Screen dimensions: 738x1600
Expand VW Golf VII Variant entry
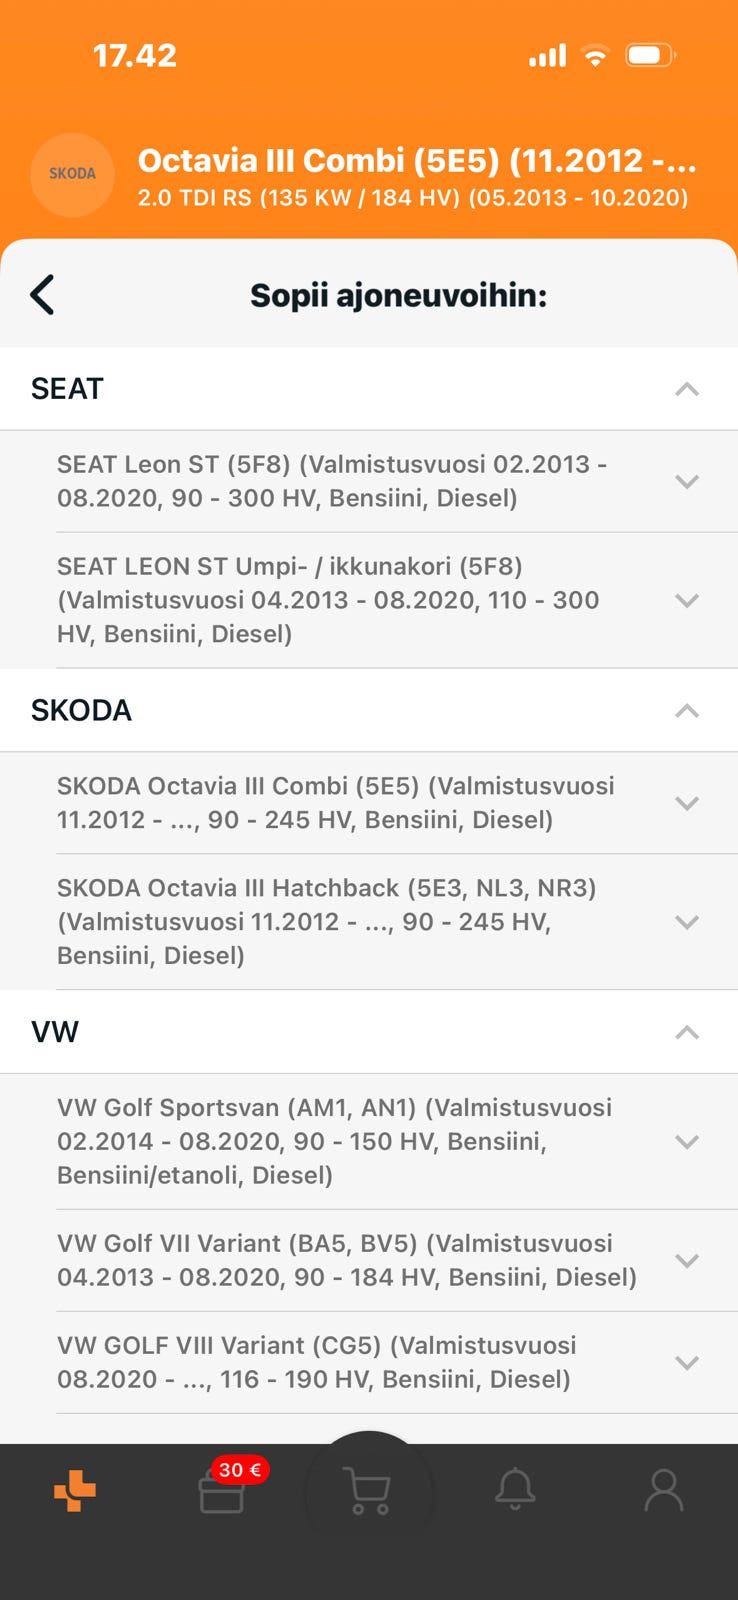(686, 1260)
